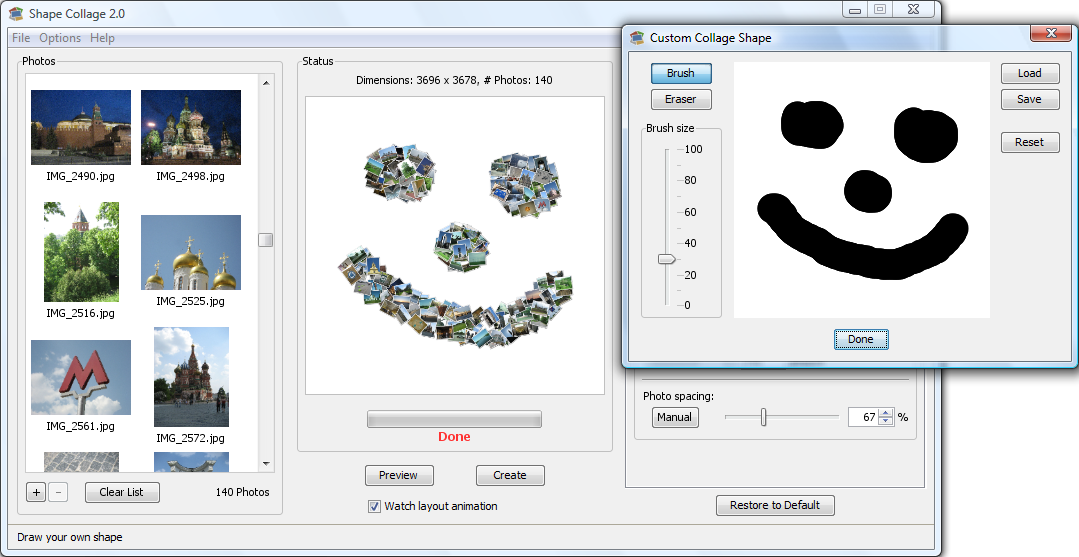Open the Options menu
Image resolution: width=1079 pixels, height=557 pixels.
60,38
